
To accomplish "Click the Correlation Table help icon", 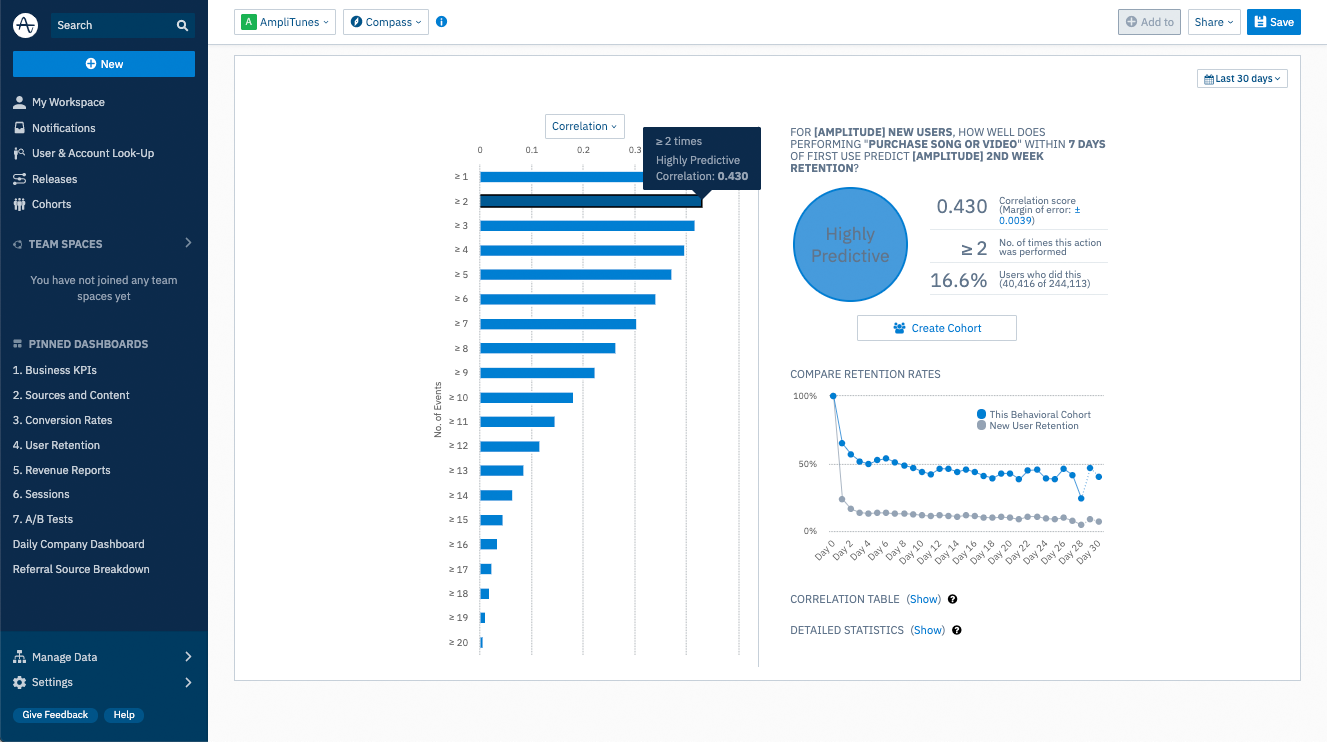I will [x=953, y=599].
